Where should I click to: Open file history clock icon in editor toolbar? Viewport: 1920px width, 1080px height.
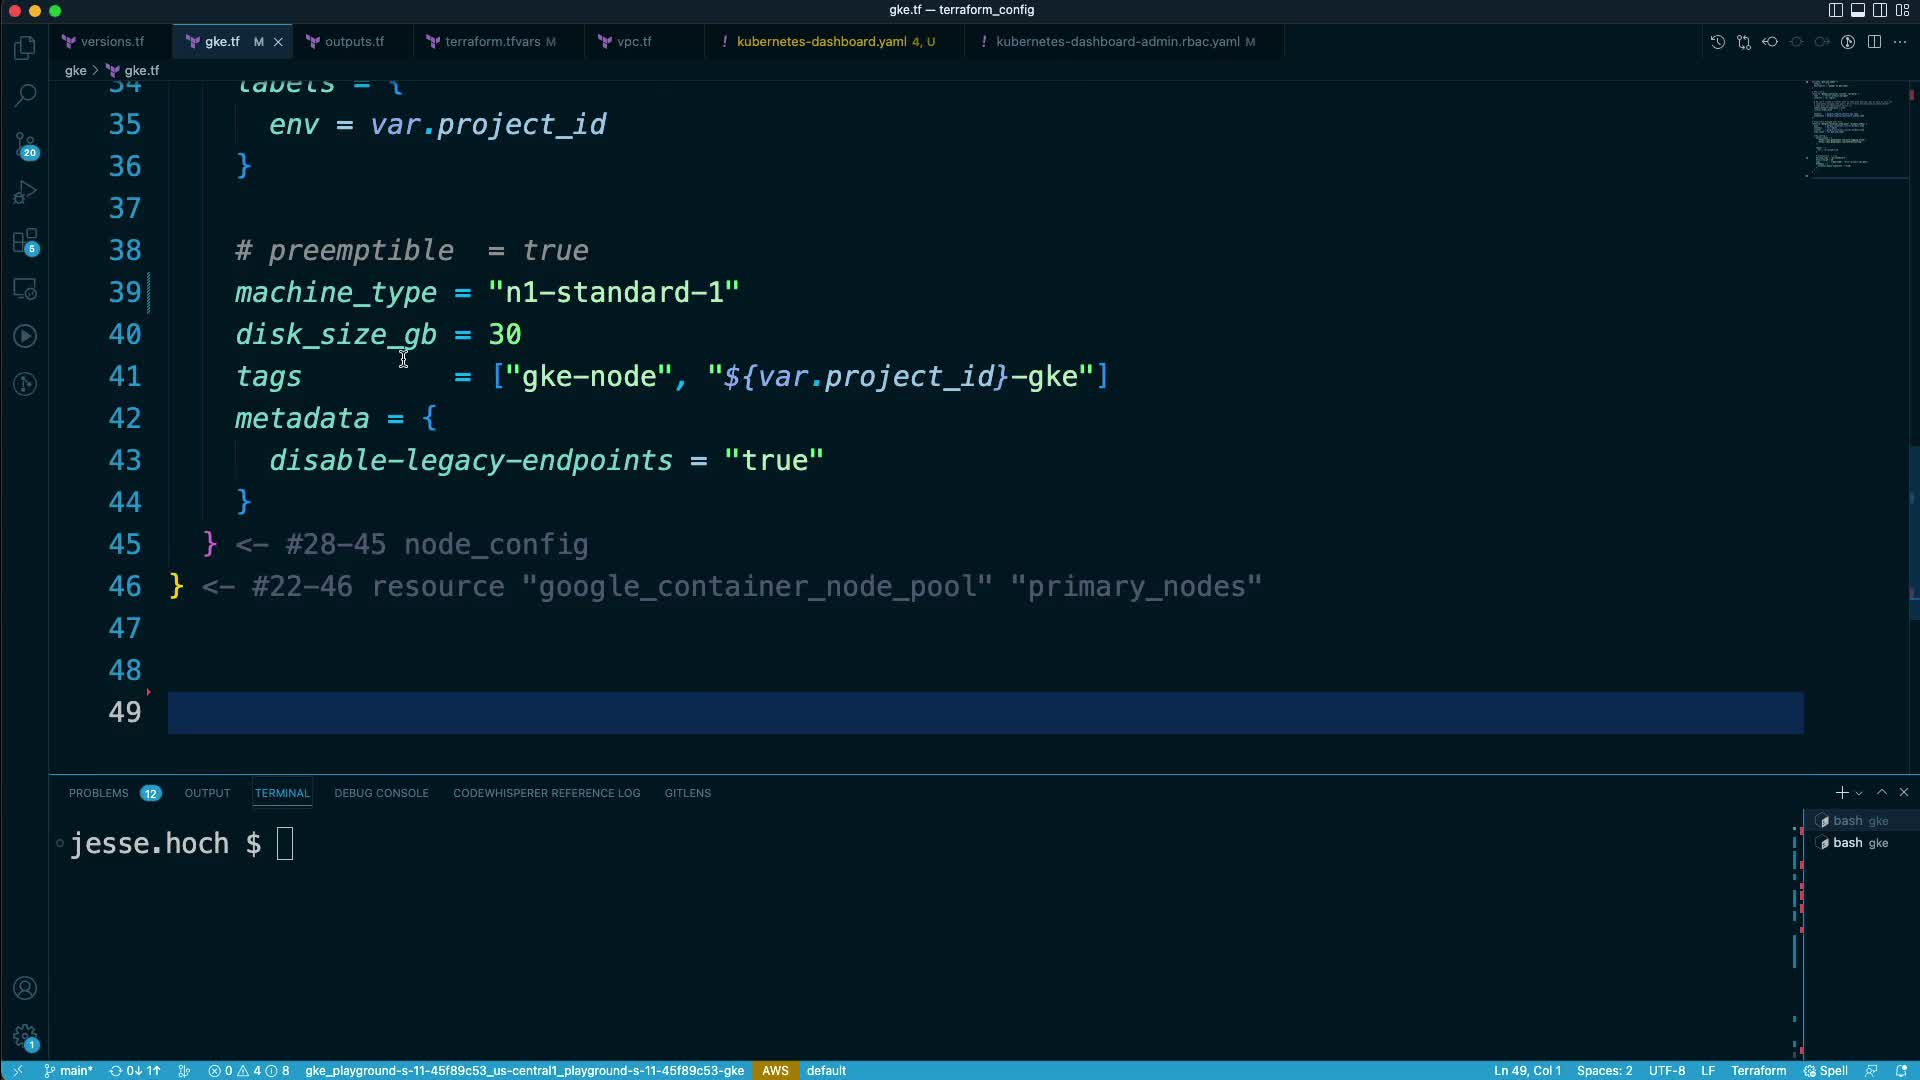pyautogui.click(x=1717, y=42)
